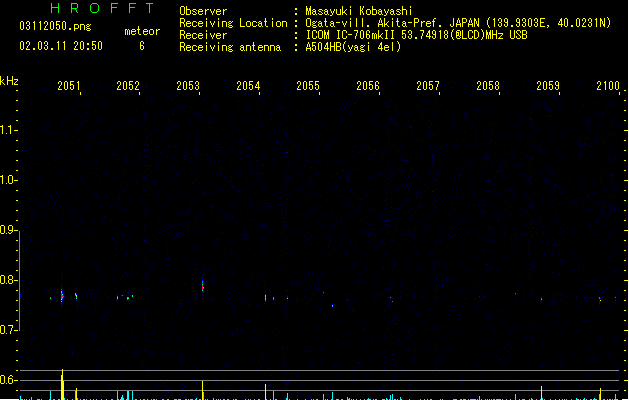The width and height of the screenshot is (629, 400).
Task: Click the meteor echo just after 2054
Action: pyautogui.click(x=265, y=298)
